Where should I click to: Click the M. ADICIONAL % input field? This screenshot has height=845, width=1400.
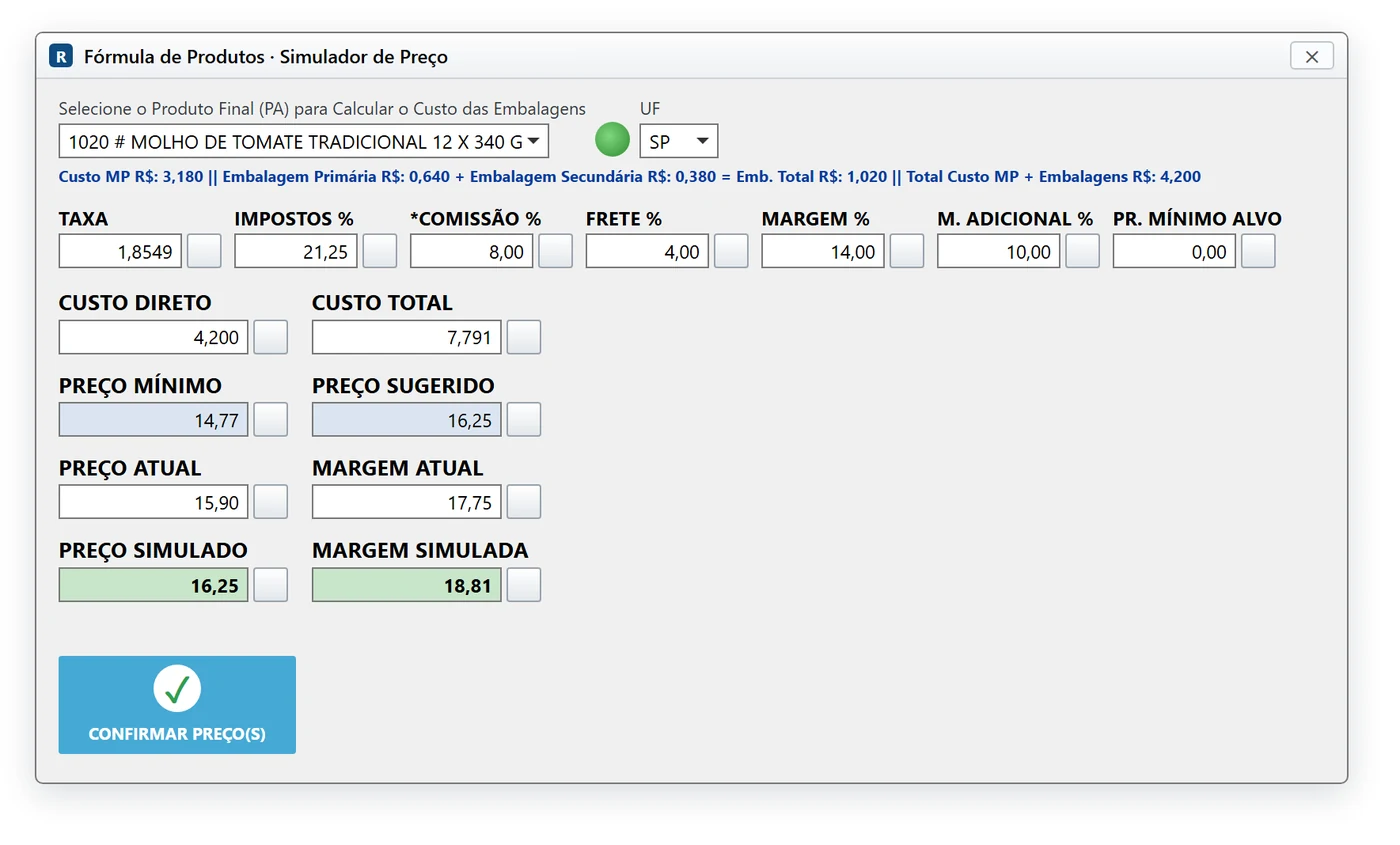coord(998,252)
